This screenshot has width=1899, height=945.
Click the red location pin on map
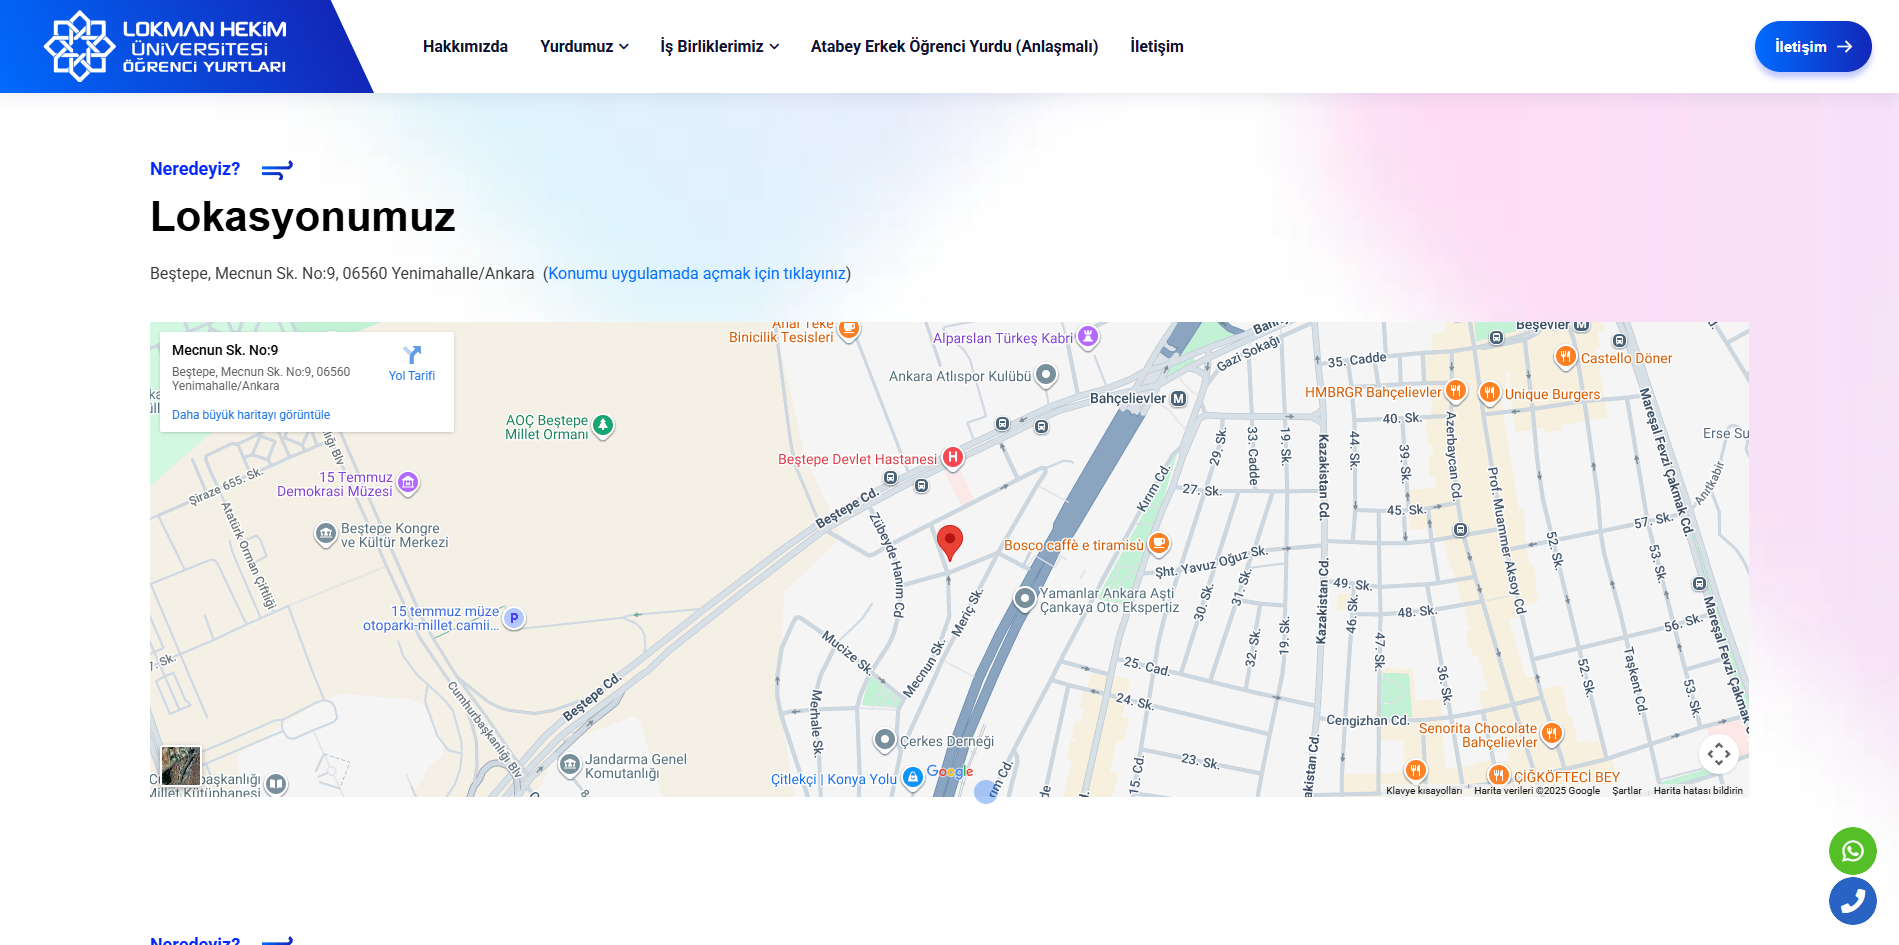pyautogui.click(x=949, y=541)
